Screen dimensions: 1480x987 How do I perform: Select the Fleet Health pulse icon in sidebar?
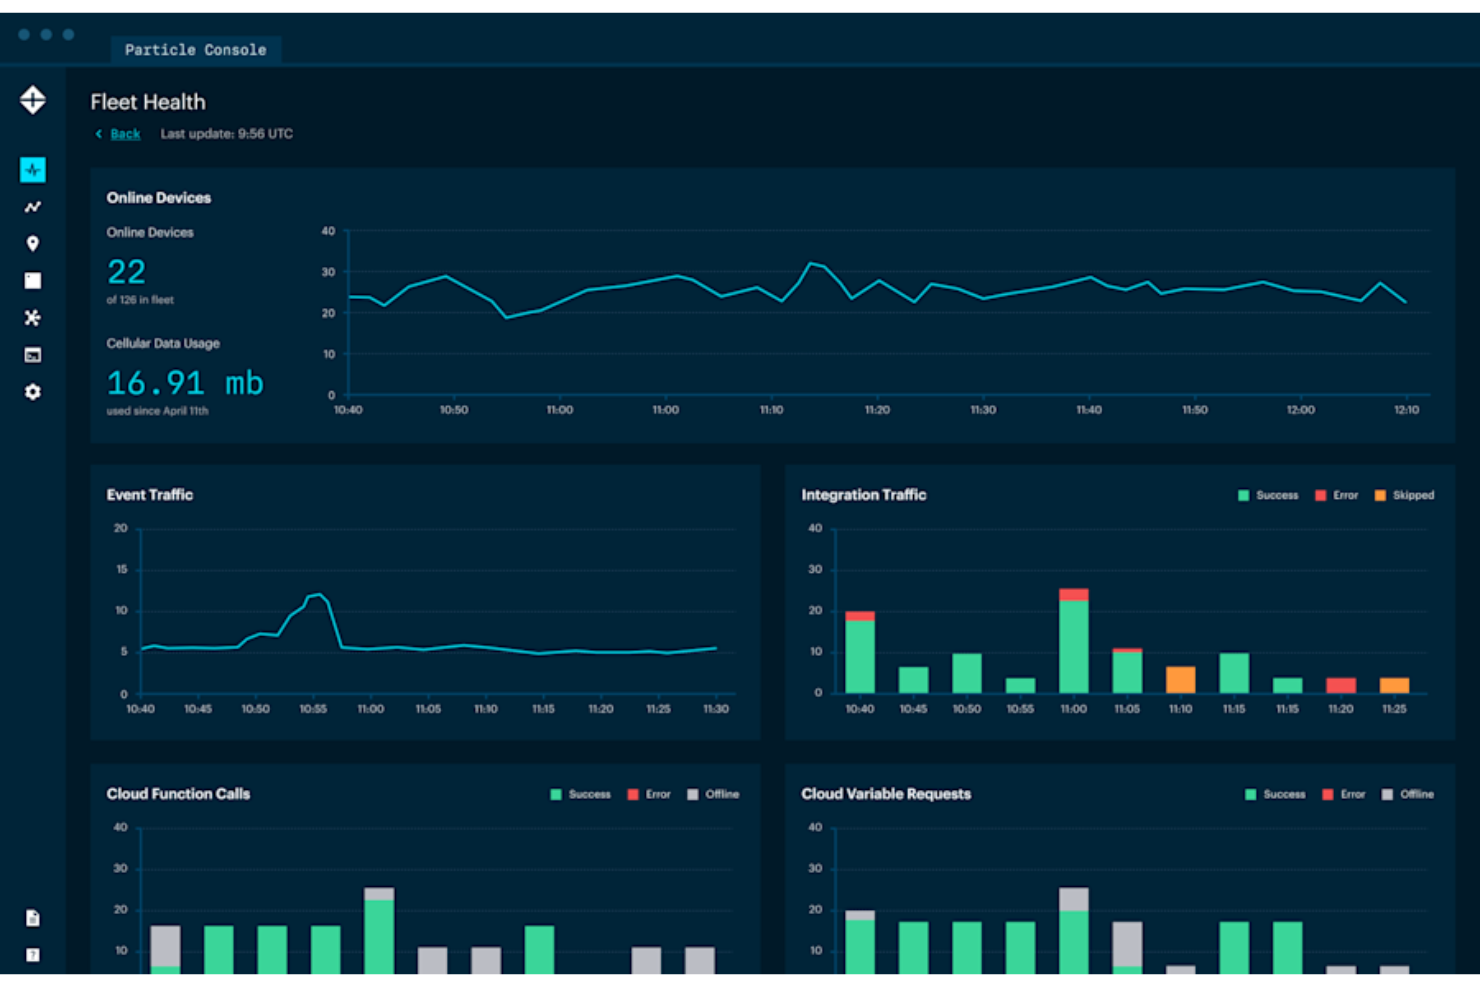tap(33, 169)
